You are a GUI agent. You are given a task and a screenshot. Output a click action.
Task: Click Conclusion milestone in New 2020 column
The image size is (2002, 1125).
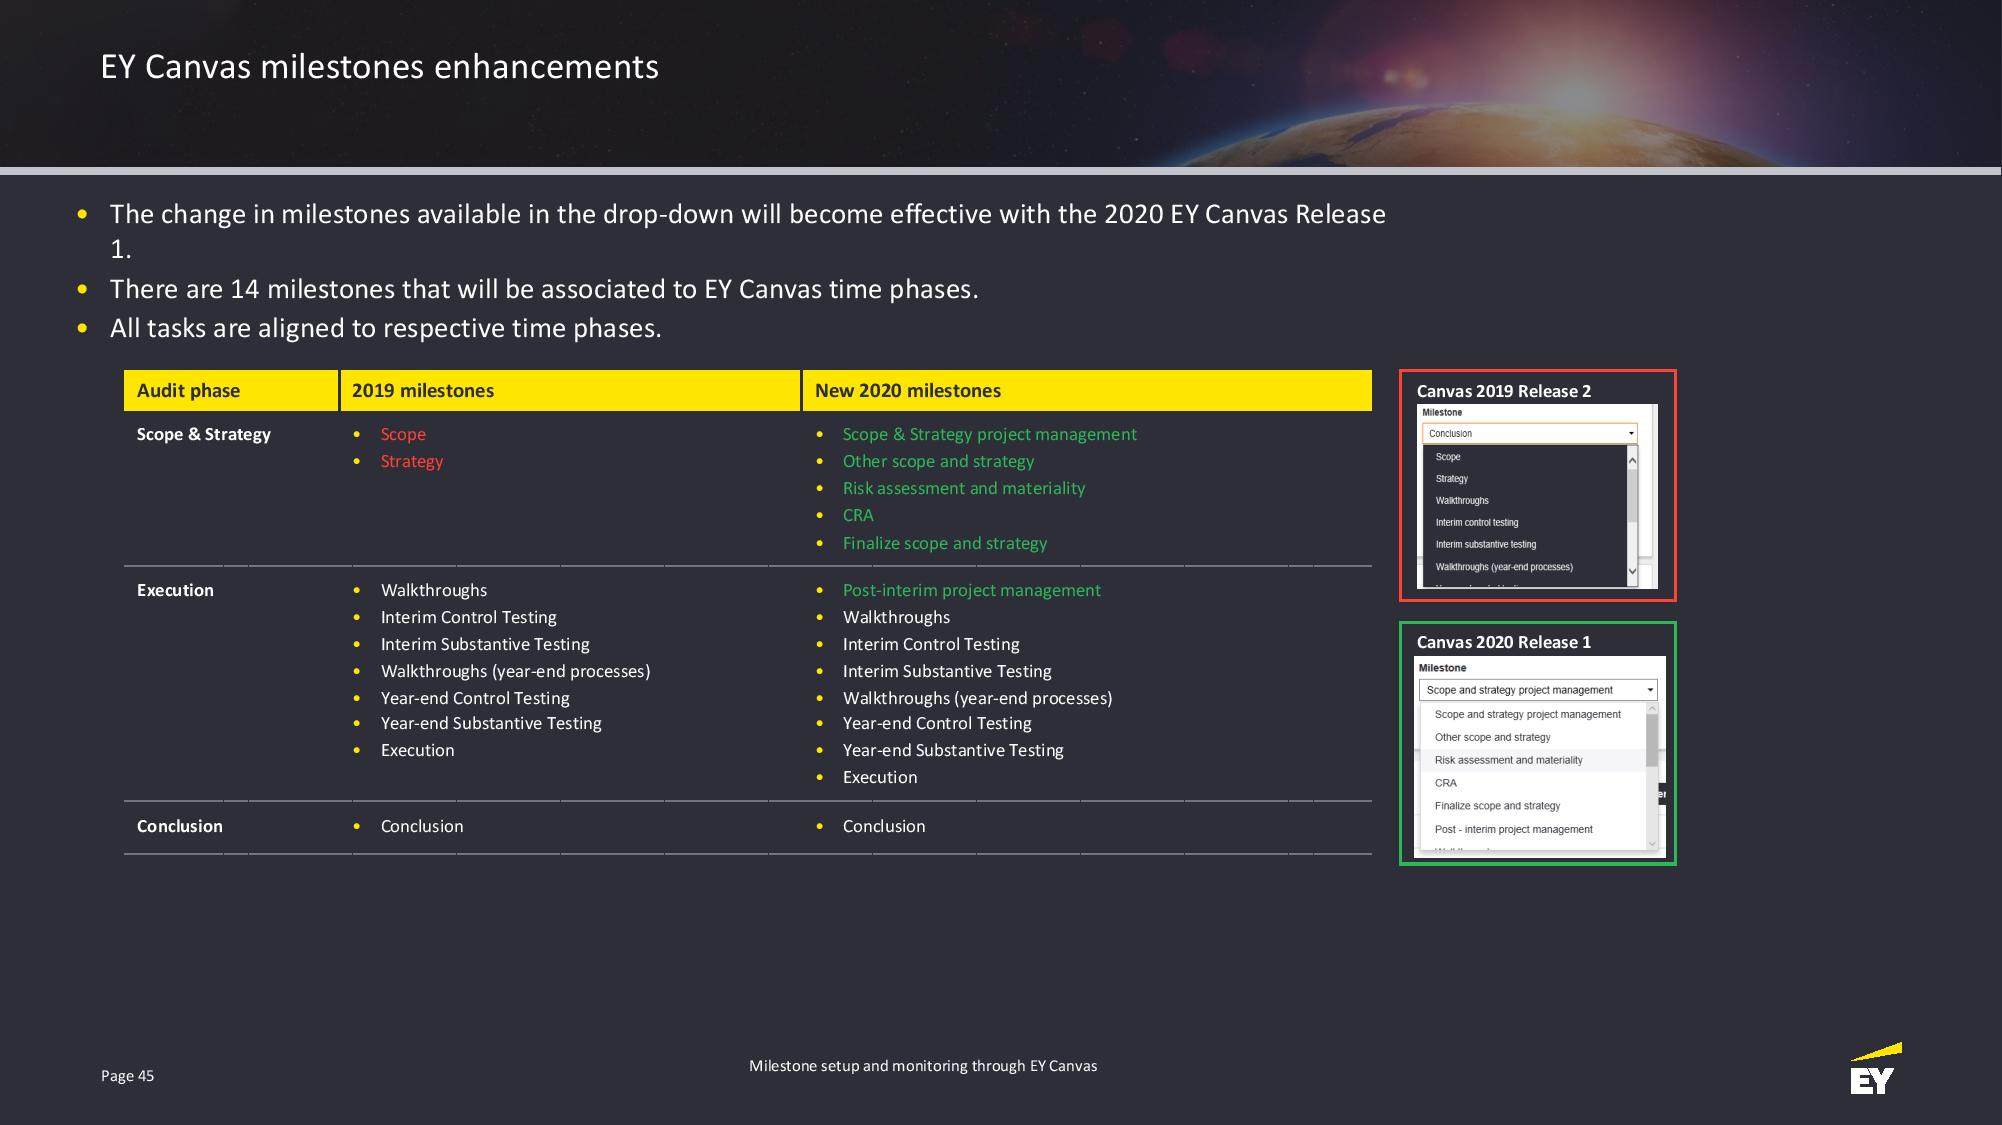click(883, 826)
